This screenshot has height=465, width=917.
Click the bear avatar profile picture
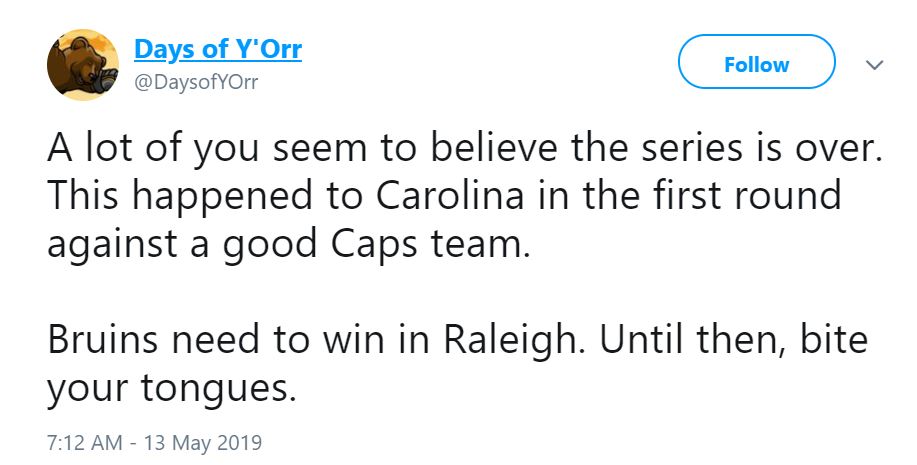pyautogui.click(x=83, y=67)
